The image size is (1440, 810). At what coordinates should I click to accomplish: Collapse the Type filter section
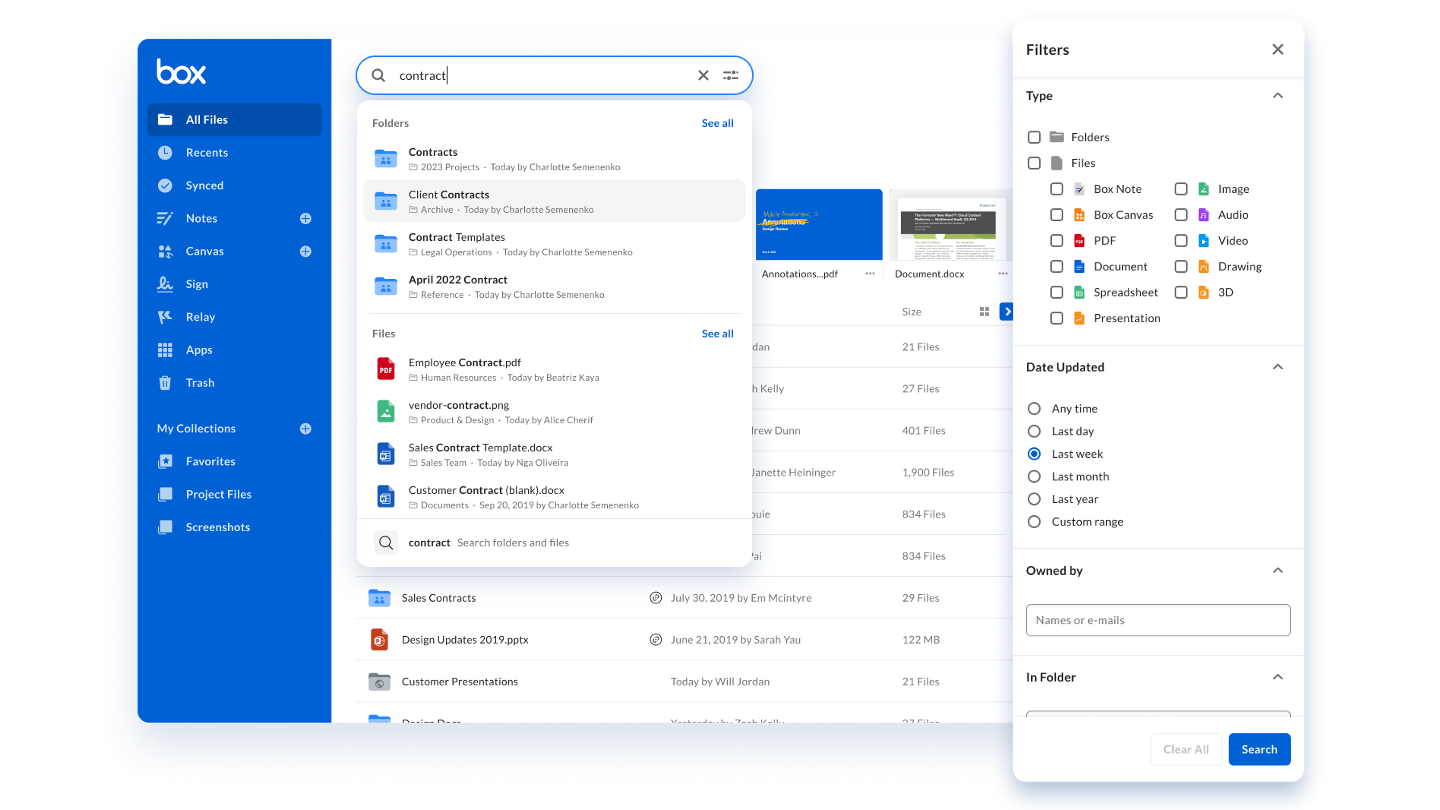[1277, 96]
